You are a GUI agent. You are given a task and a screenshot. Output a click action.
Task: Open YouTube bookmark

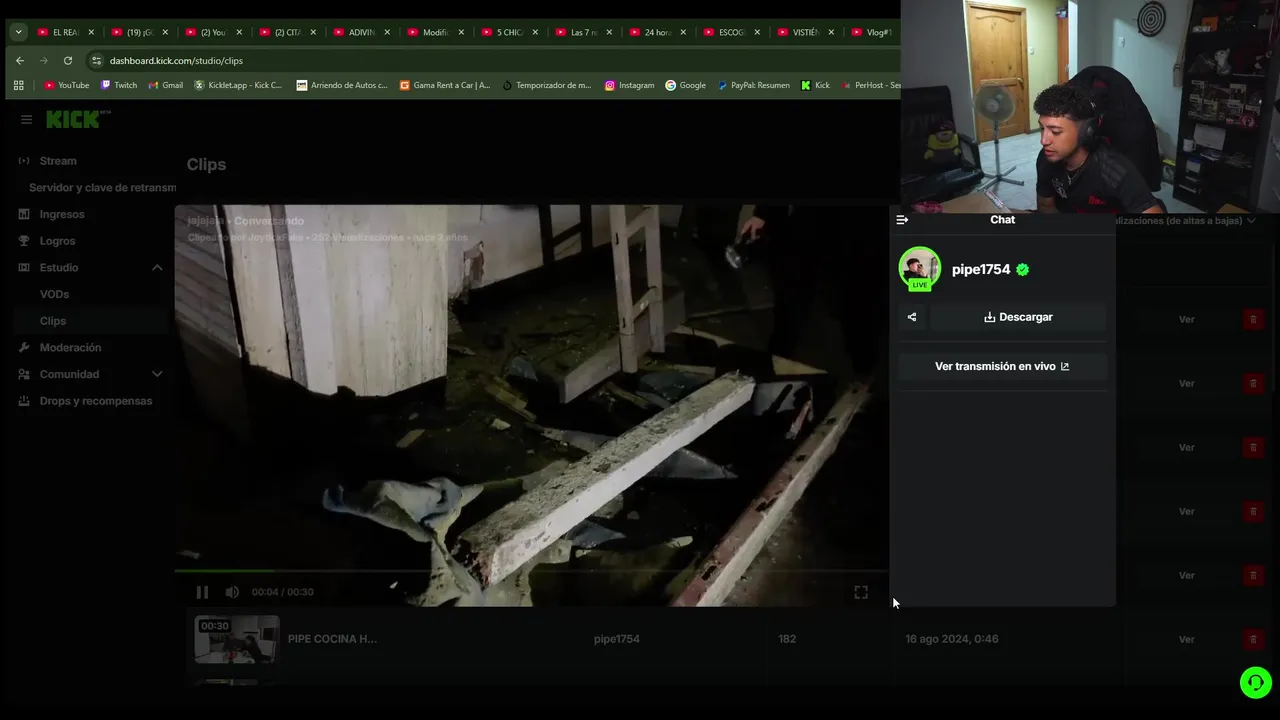67,85
